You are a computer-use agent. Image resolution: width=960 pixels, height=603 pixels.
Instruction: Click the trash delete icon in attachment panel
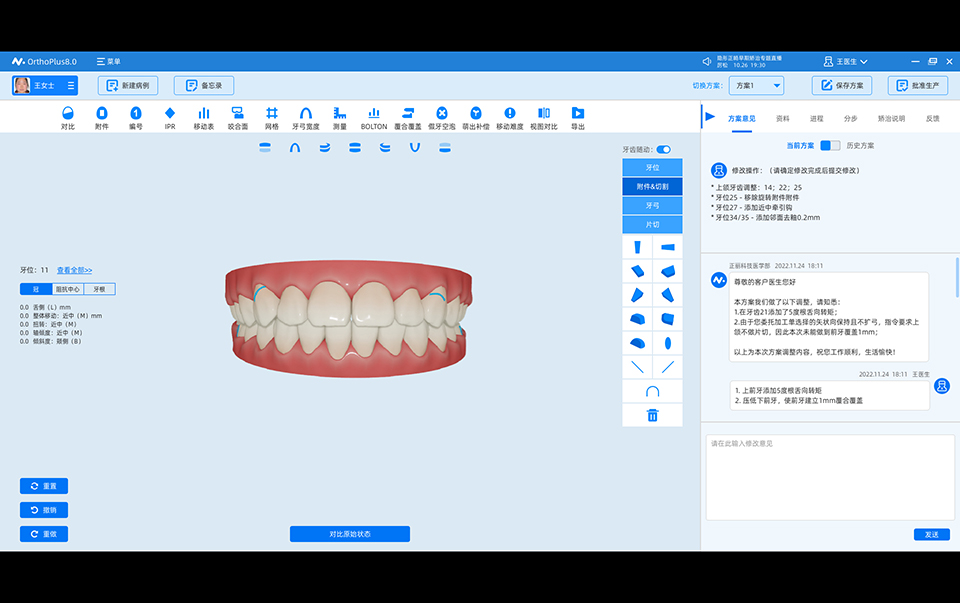coord(653,415)
